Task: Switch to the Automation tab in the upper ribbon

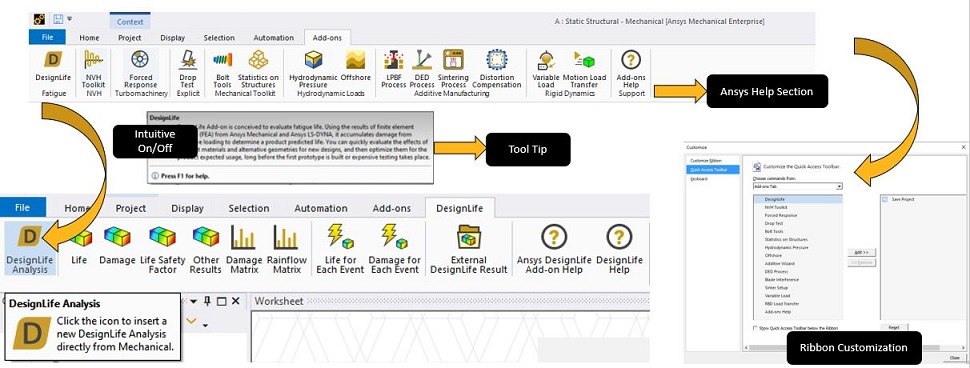Action: 273,37
